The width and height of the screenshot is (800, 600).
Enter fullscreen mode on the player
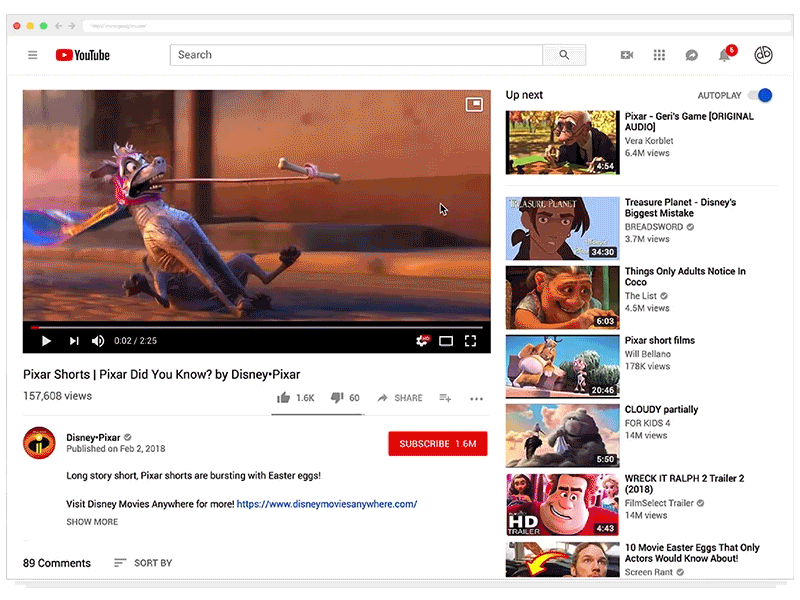pos(470,341)
